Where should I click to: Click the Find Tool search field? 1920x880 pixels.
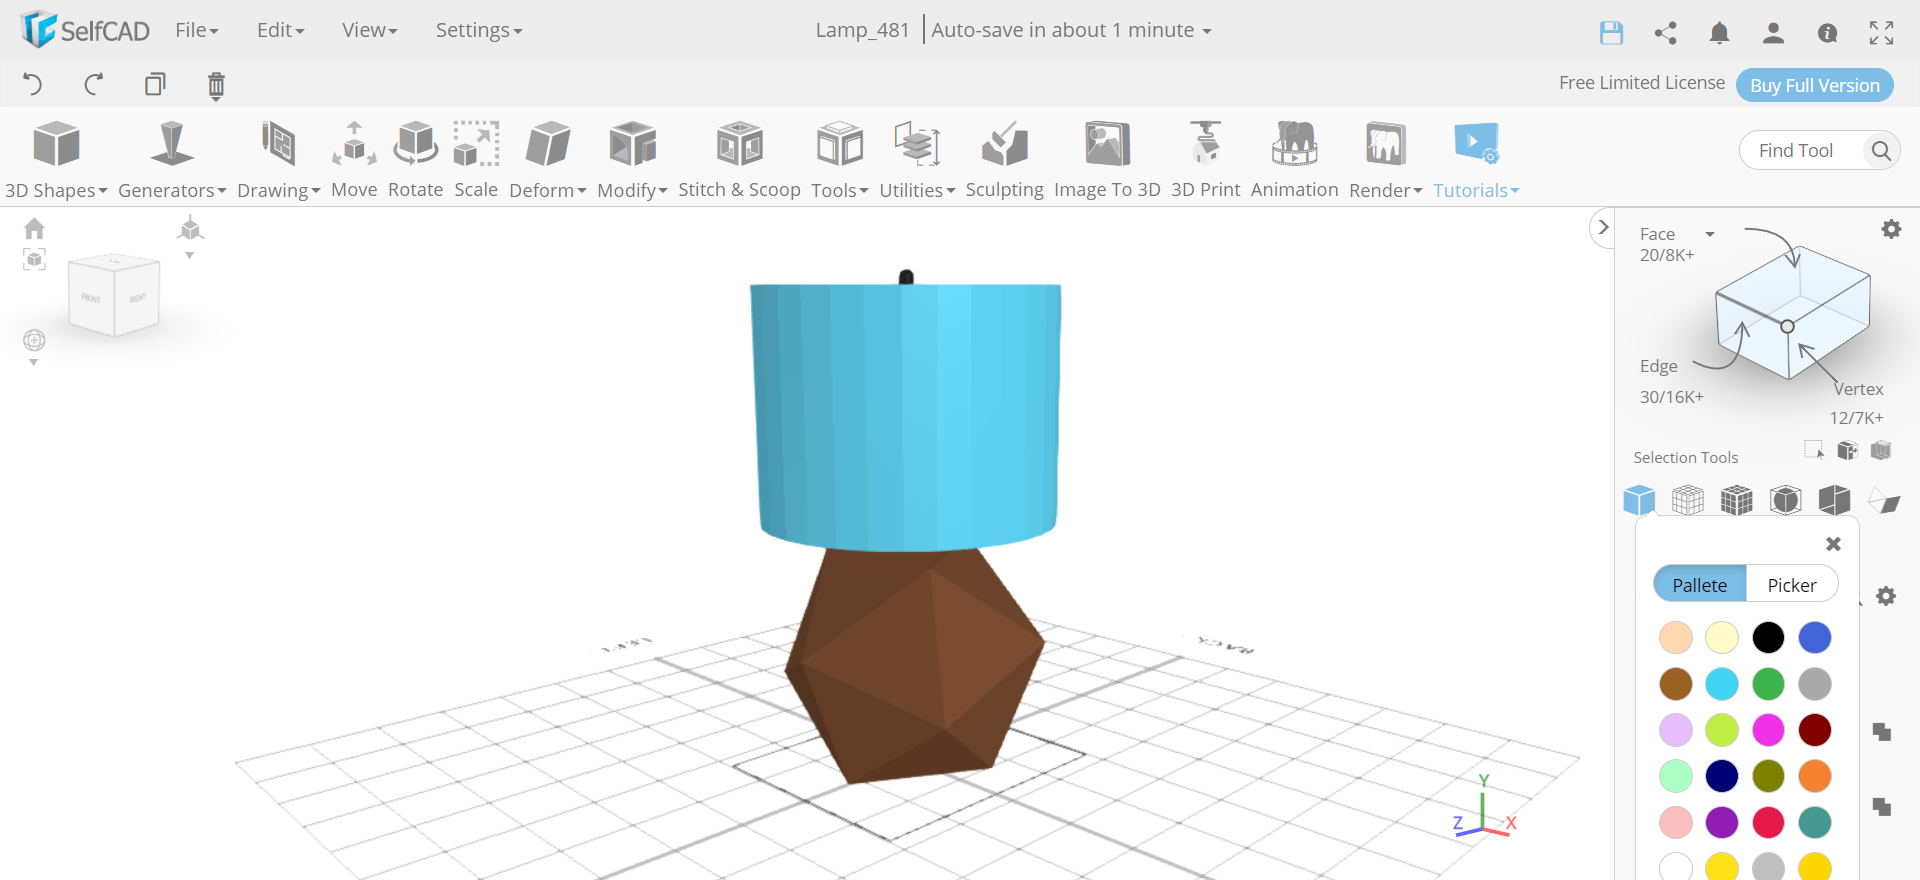click(x=1800, y=150)
